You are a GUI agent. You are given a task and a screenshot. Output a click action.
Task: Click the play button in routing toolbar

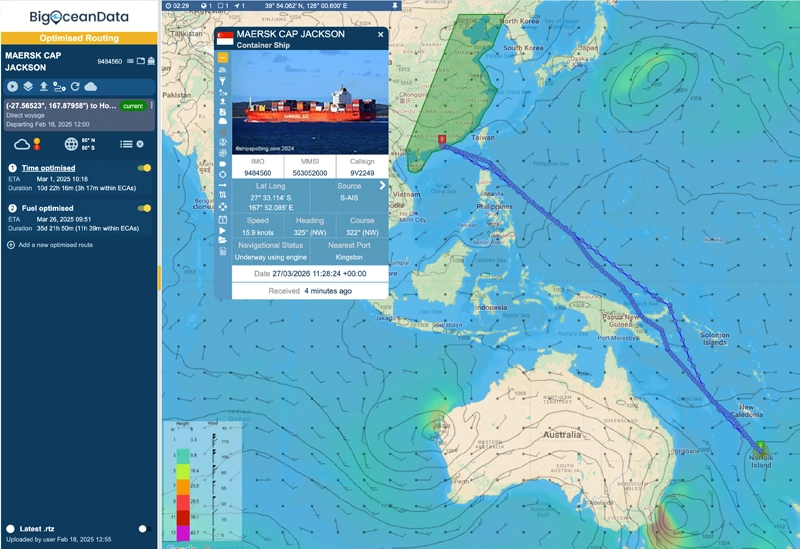tap(13, 87)
